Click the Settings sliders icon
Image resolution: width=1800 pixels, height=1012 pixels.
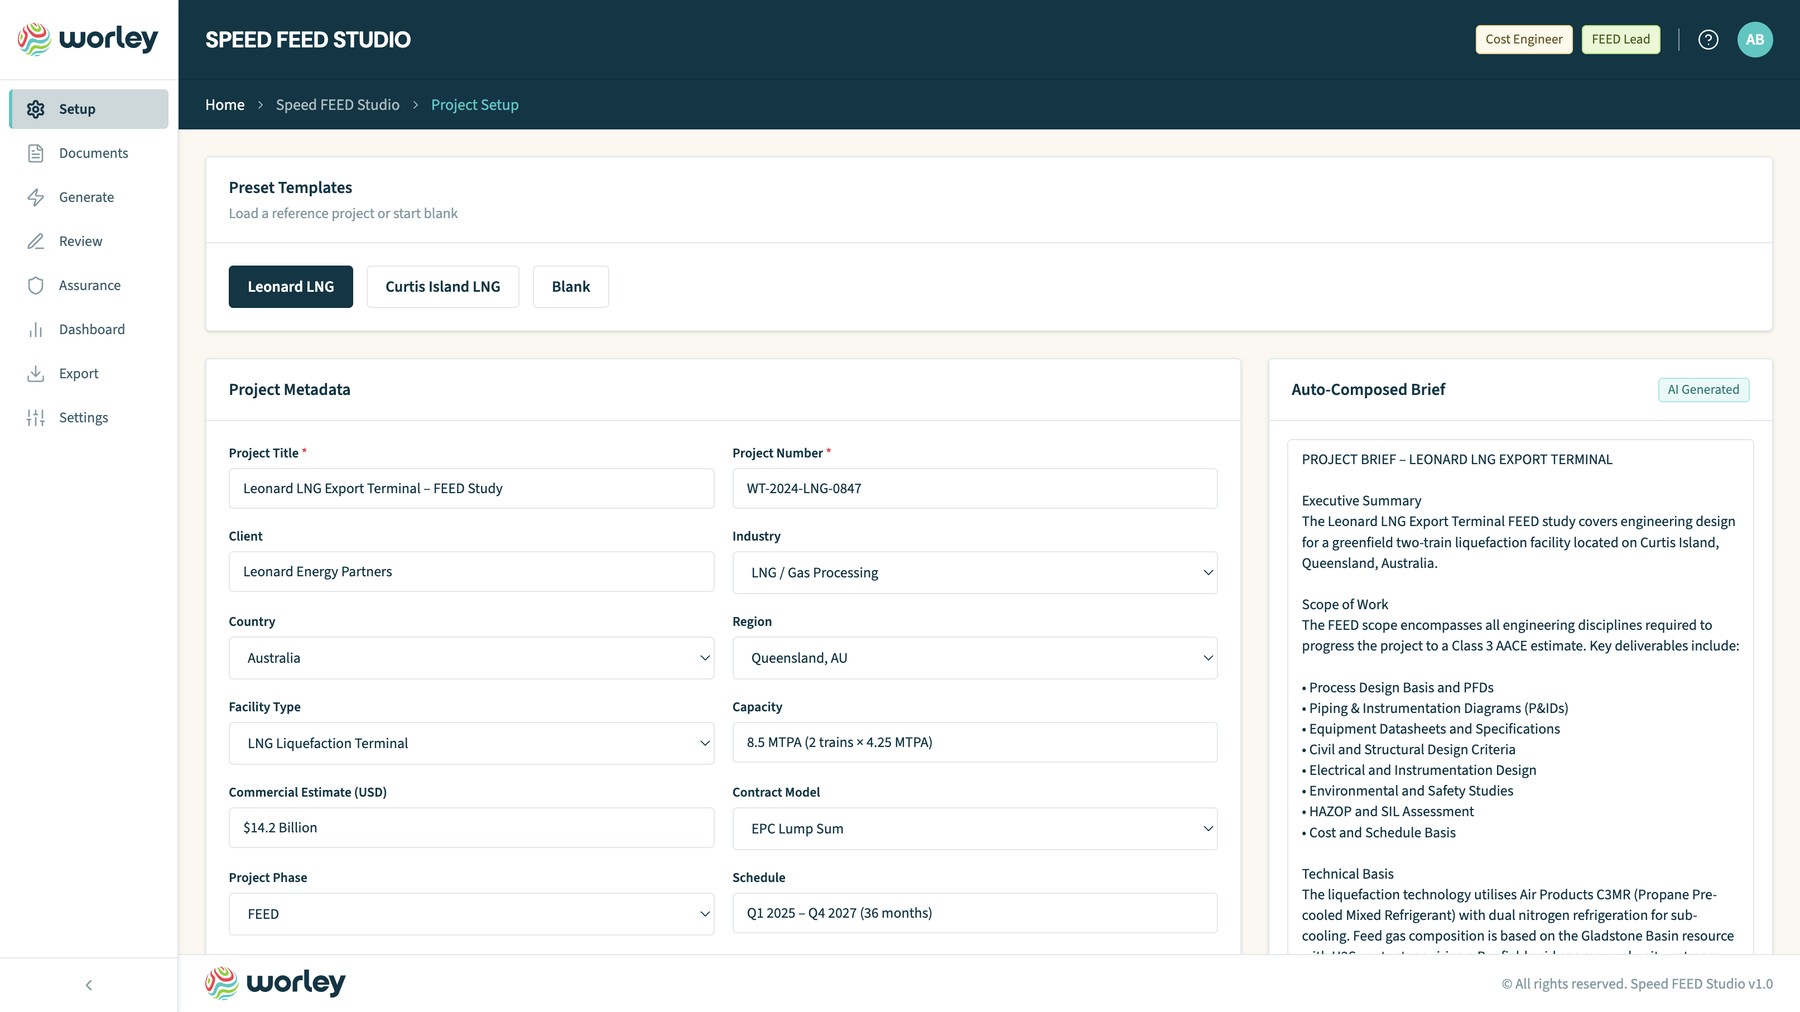pos(36,417)
